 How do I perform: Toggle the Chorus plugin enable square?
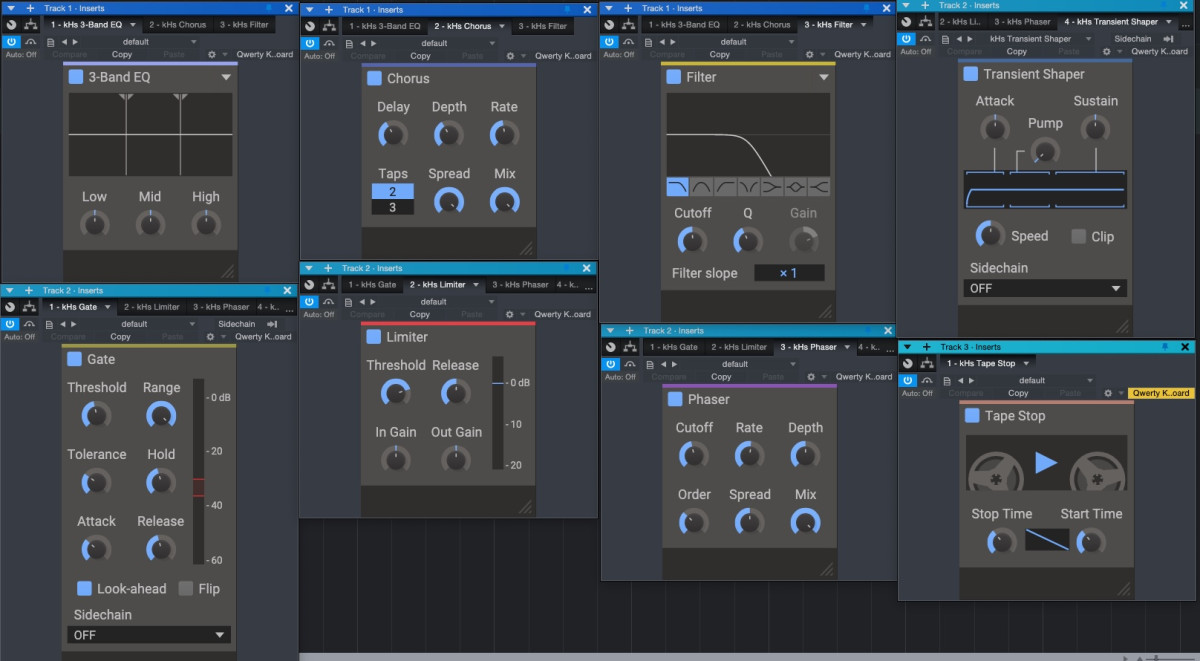(374, 78)
